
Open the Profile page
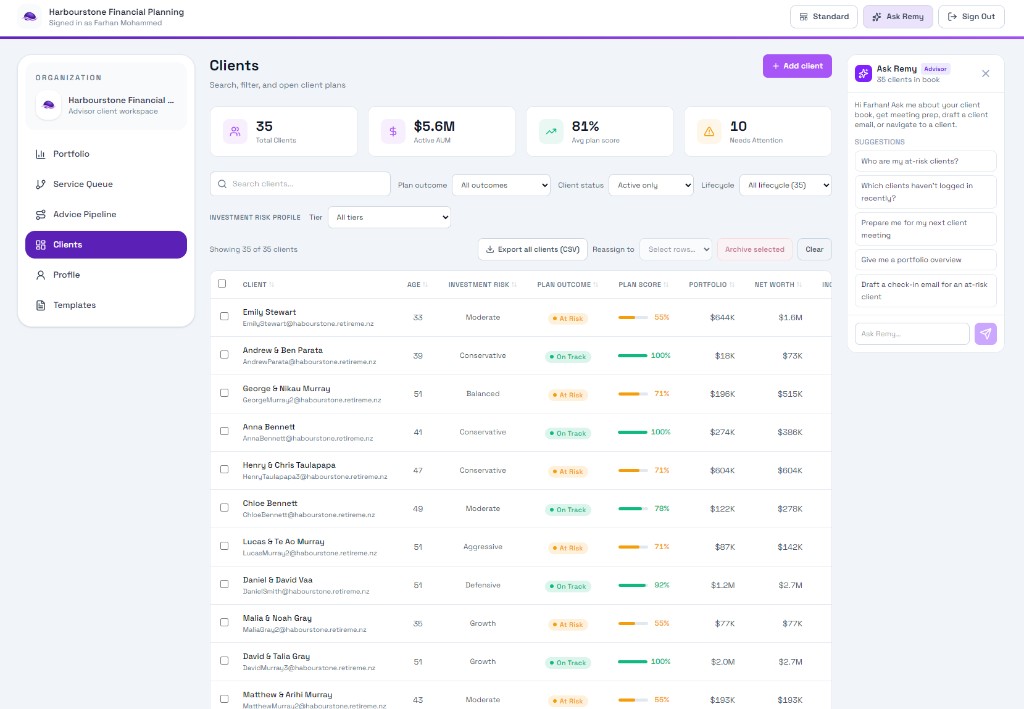[106, 275]
